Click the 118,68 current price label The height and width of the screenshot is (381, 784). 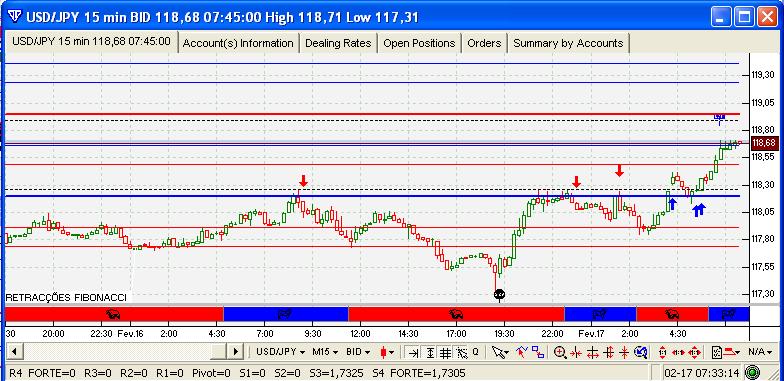(763, 143)
